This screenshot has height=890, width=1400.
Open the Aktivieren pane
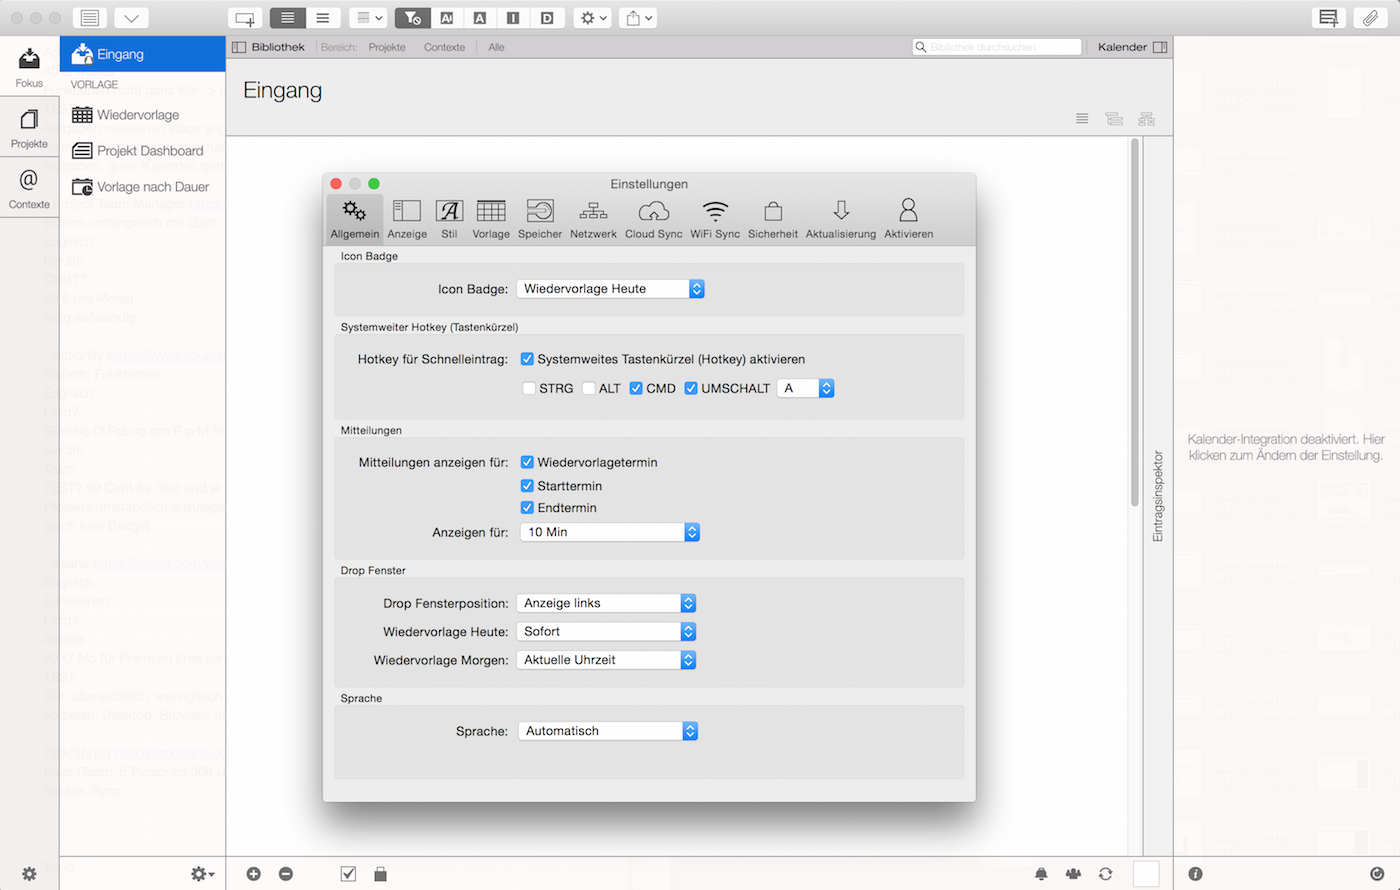[908, 219]
